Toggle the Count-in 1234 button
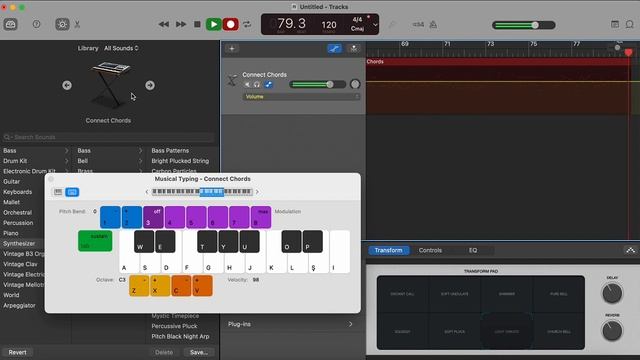 [x=418, y=24]
